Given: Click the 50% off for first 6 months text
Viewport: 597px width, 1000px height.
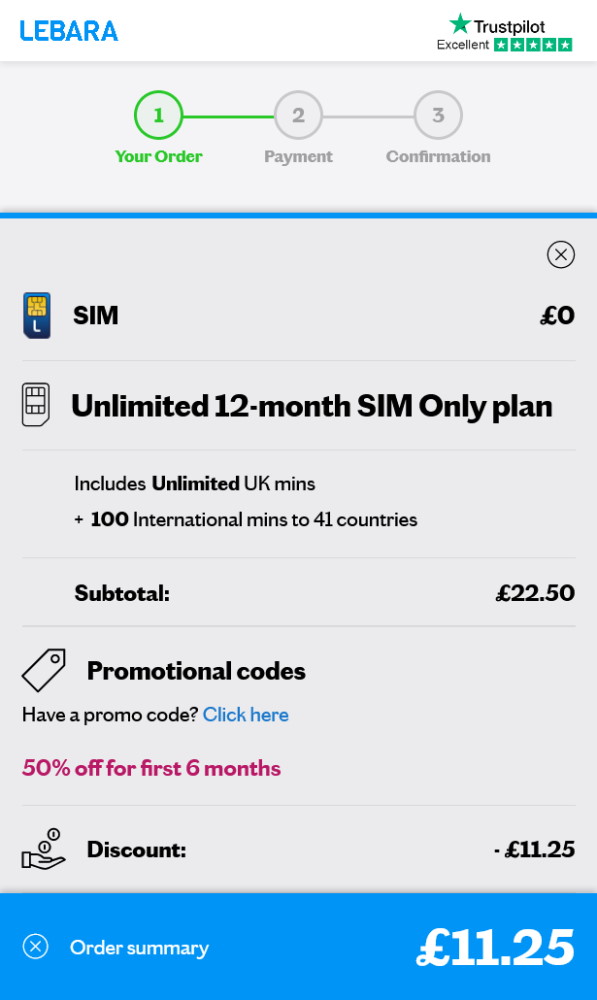Looking at the screenshot, I should pos(150,768).
